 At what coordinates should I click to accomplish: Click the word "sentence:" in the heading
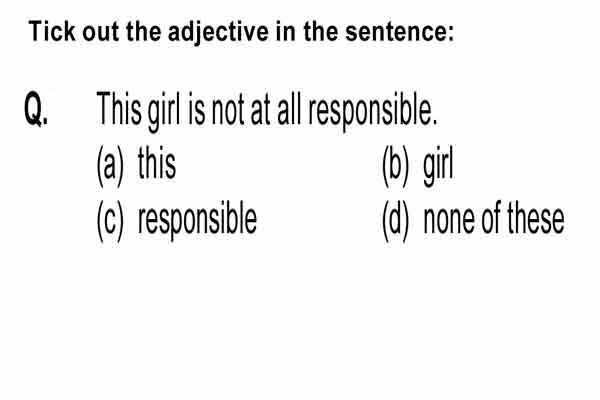(399, 31)
